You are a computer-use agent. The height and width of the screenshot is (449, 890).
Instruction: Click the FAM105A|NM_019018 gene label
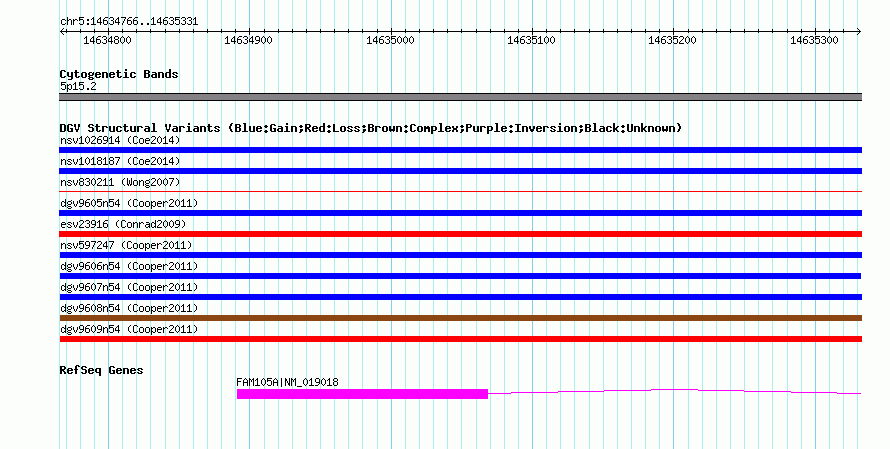[287, 382]
